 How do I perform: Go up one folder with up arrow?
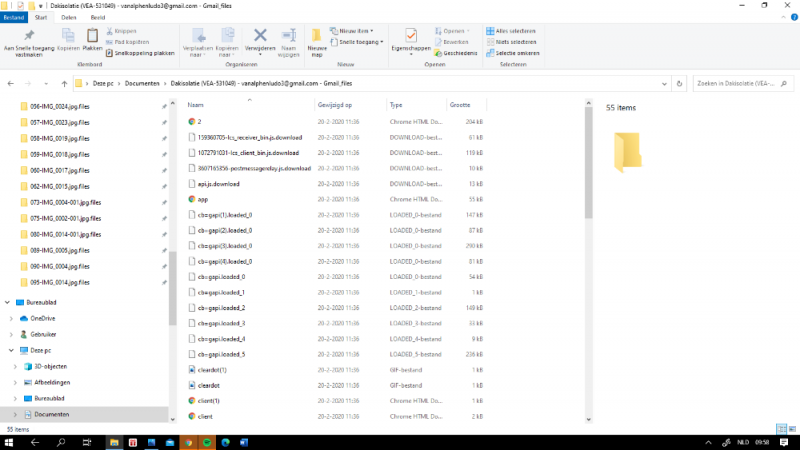64,84
